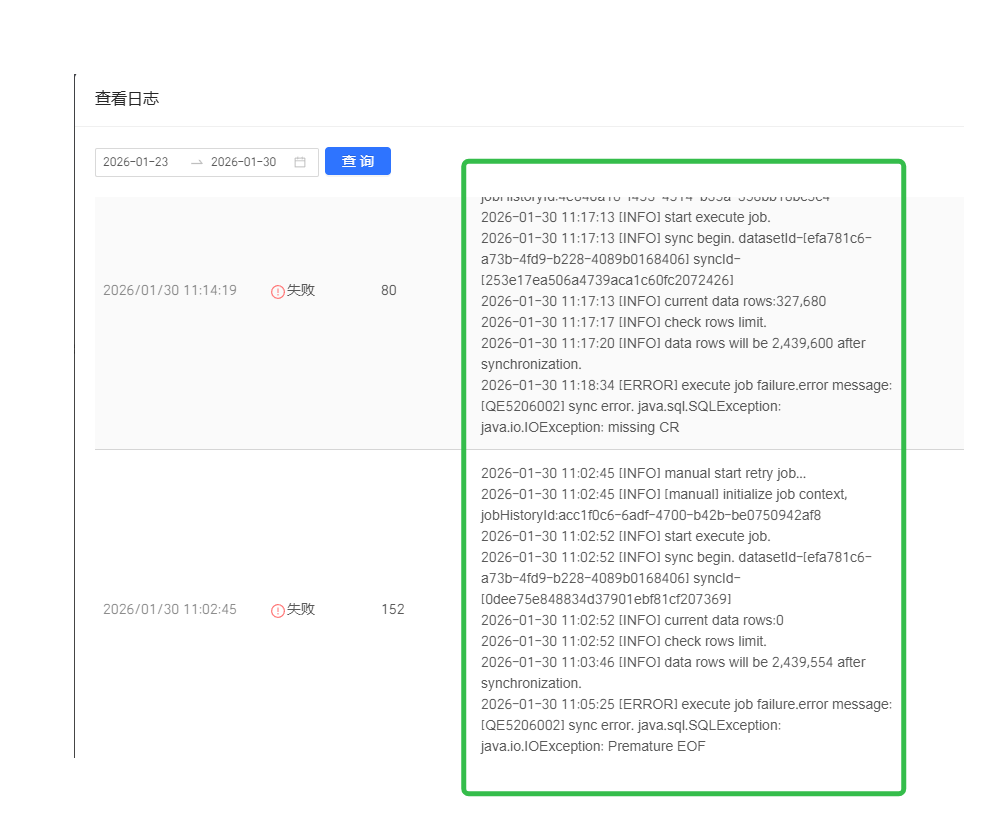Focus the start date field 2026-01-23

(136, 162)
